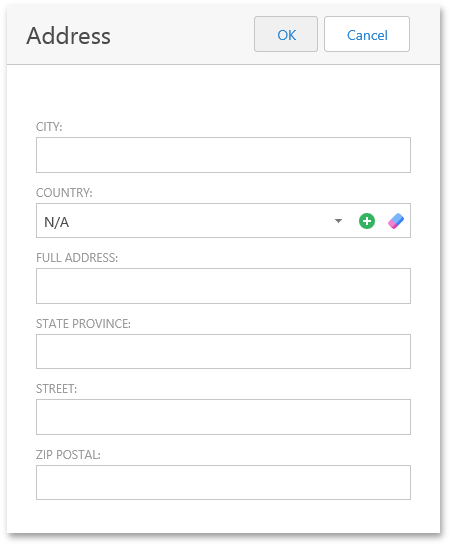Click the CITY field label
453x548 pixels.
[49, 127]
